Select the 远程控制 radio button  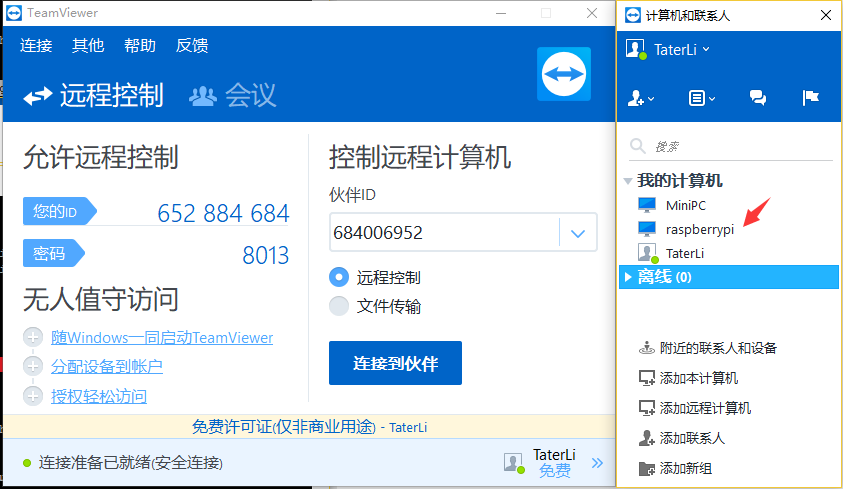339,277
